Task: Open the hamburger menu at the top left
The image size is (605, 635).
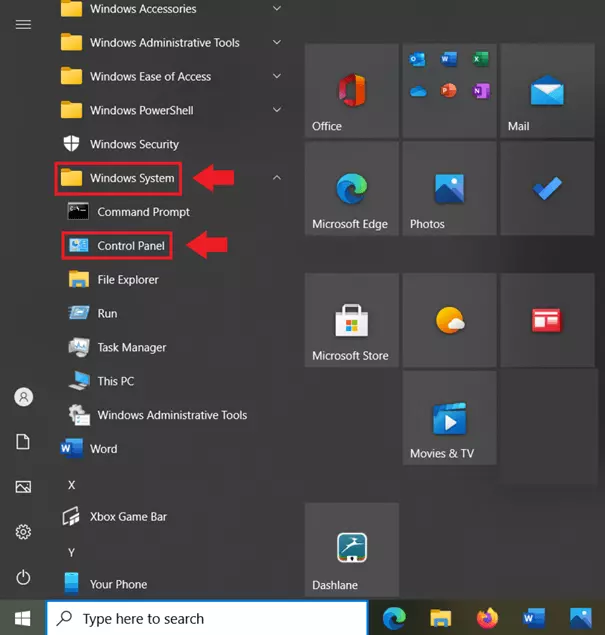Action: coord(23,25)
